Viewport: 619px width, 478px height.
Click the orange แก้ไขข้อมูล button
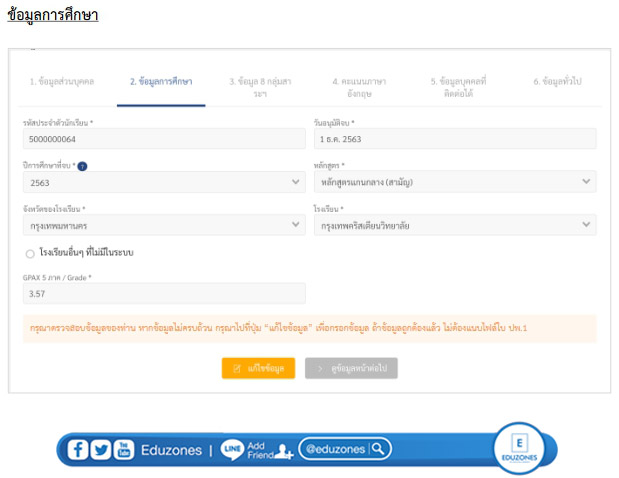pyautogui.click(x=258, y=368)
